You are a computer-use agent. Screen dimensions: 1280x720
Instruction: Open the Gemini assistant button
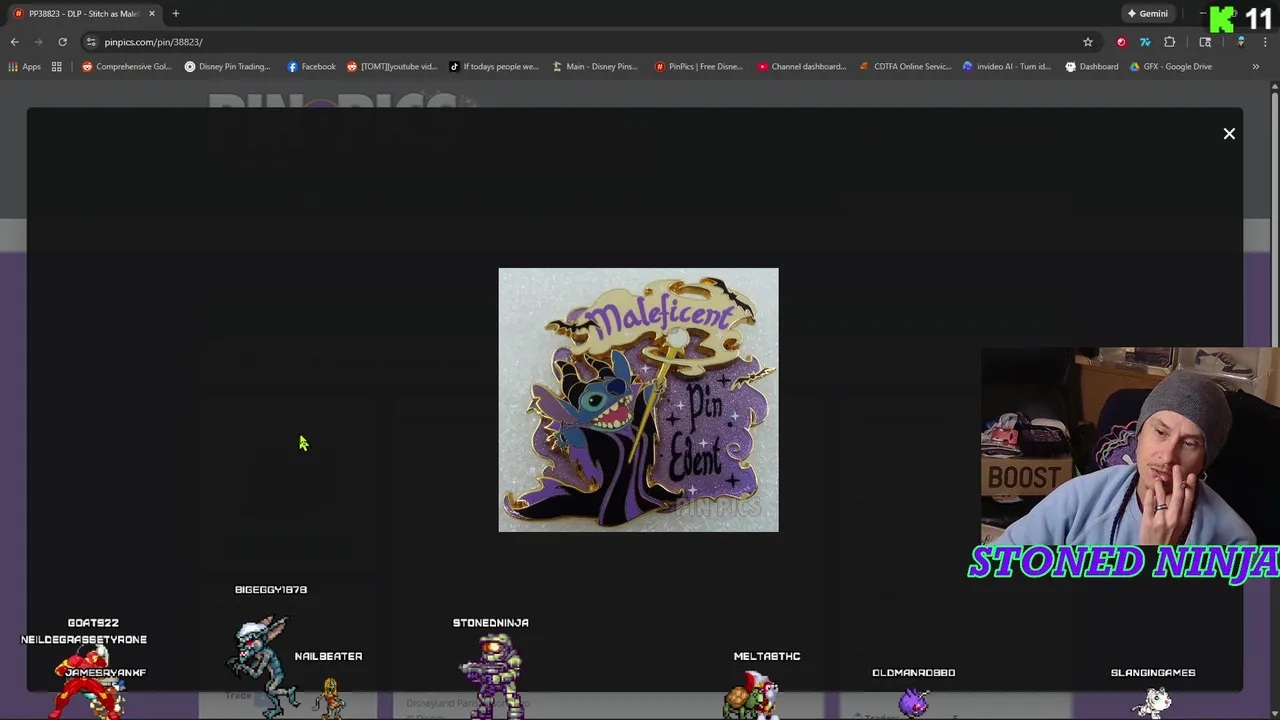tap(1147, 14)
